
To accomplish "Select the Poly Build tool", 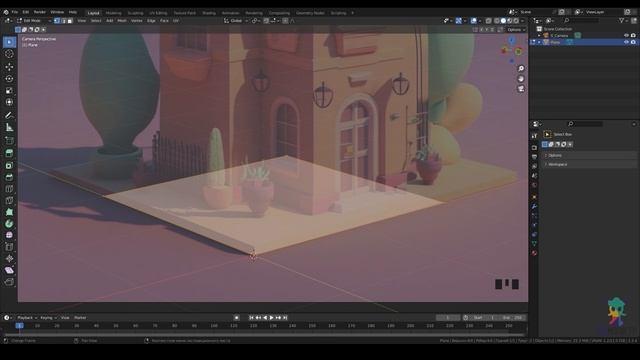I will coord(9,212).
